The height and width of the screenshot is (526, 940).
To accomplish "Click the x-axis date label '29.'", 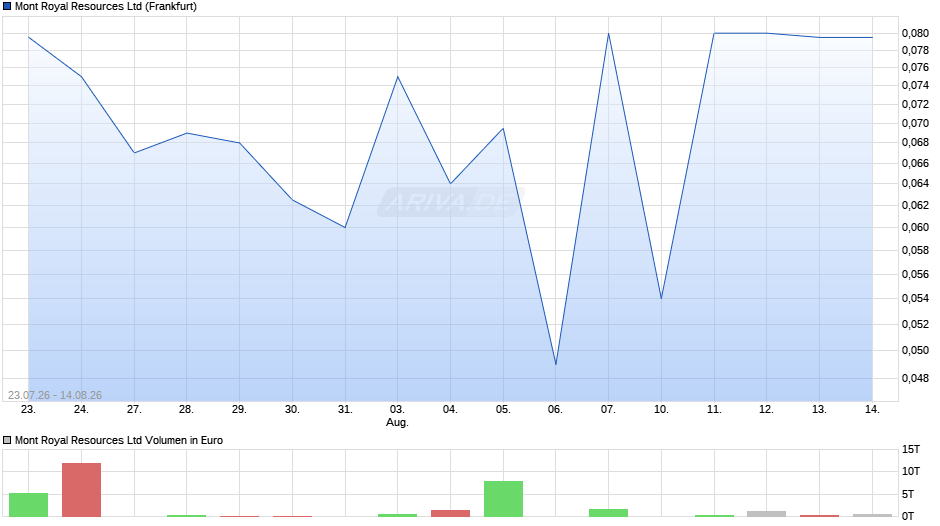I will [x=239, y=410].
